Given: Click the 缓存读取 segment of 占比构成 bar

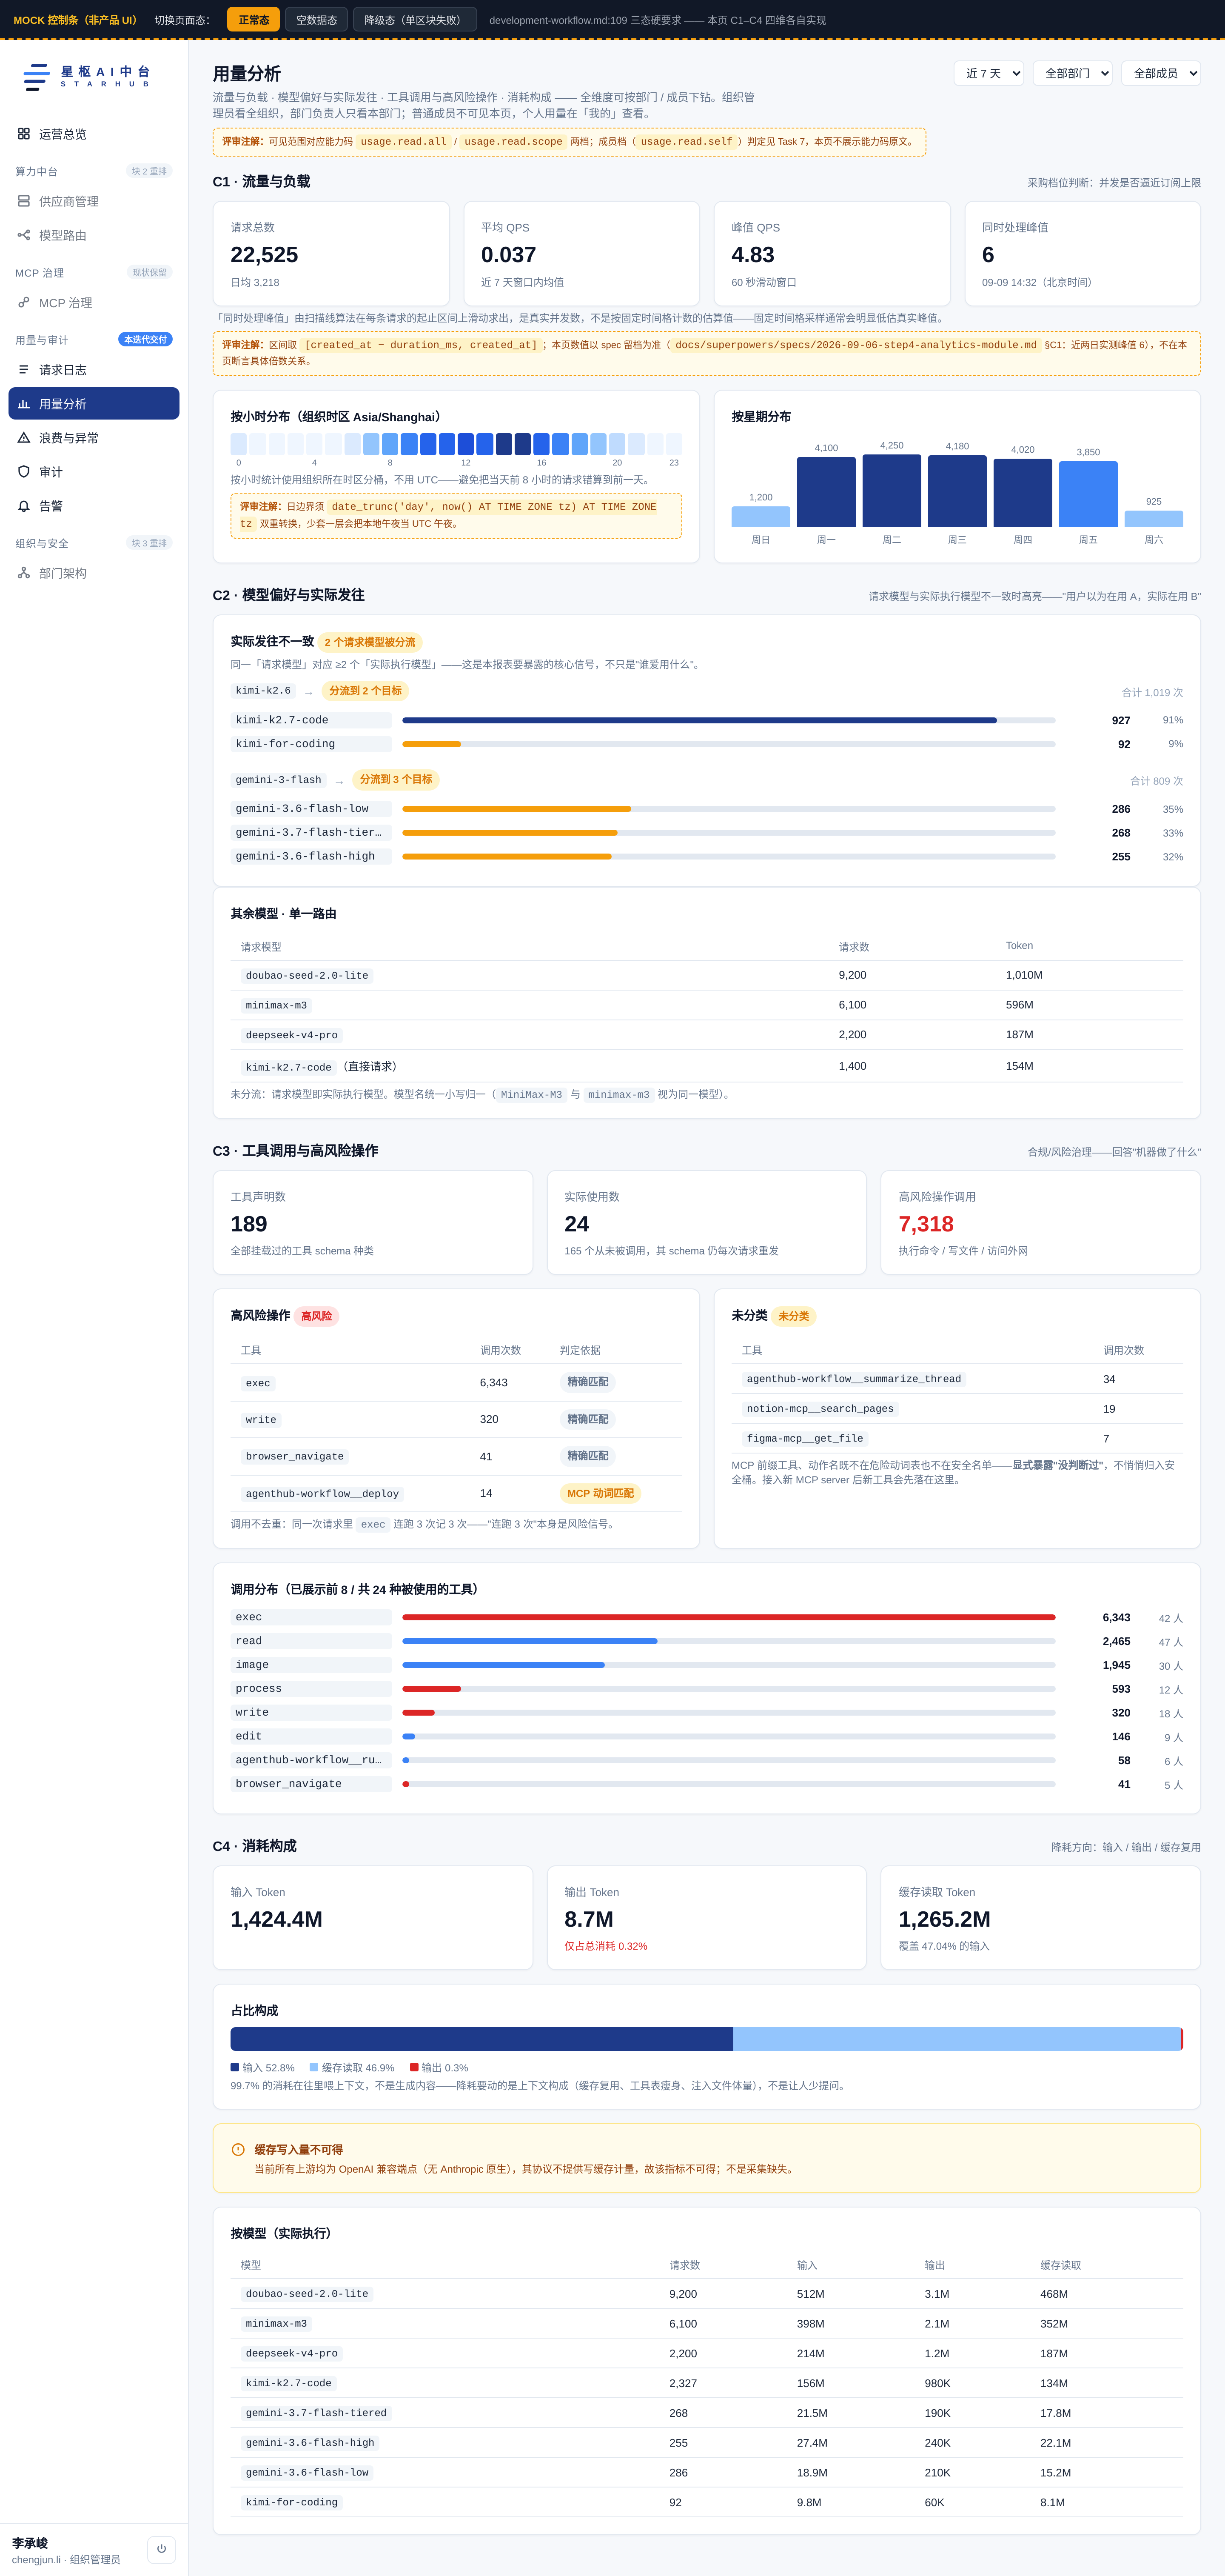Looking at the screenshot, I should (957, 2039).
